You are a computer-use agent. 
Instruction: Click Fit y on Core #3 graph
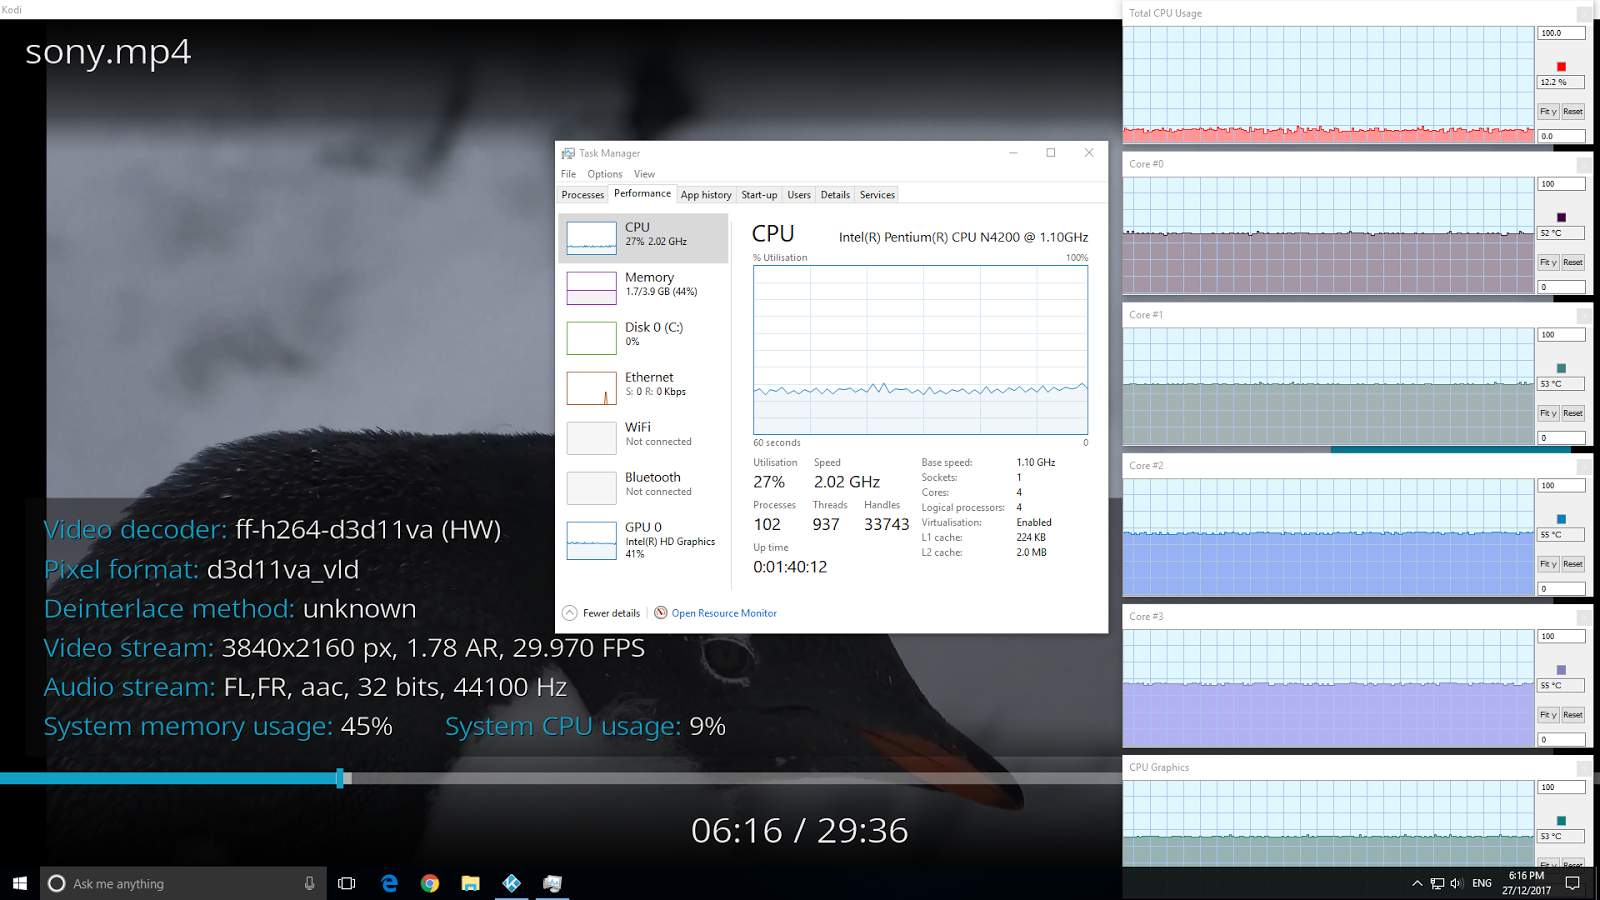click(x=1548, y=715)
